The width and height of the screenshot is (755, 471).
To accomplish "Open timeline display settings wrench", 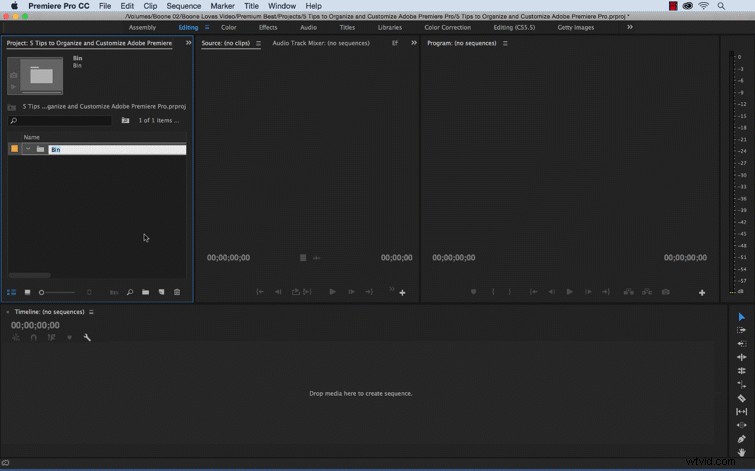I will [x=87, y=338].
